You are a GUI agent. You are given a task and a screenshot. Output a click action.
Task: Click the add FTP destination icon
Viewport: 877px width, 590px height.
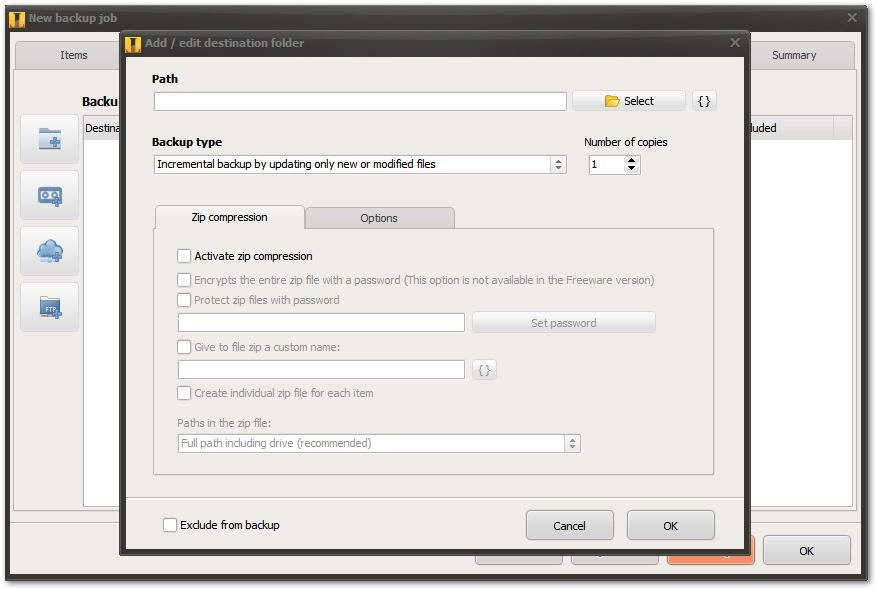pos(50,307)
